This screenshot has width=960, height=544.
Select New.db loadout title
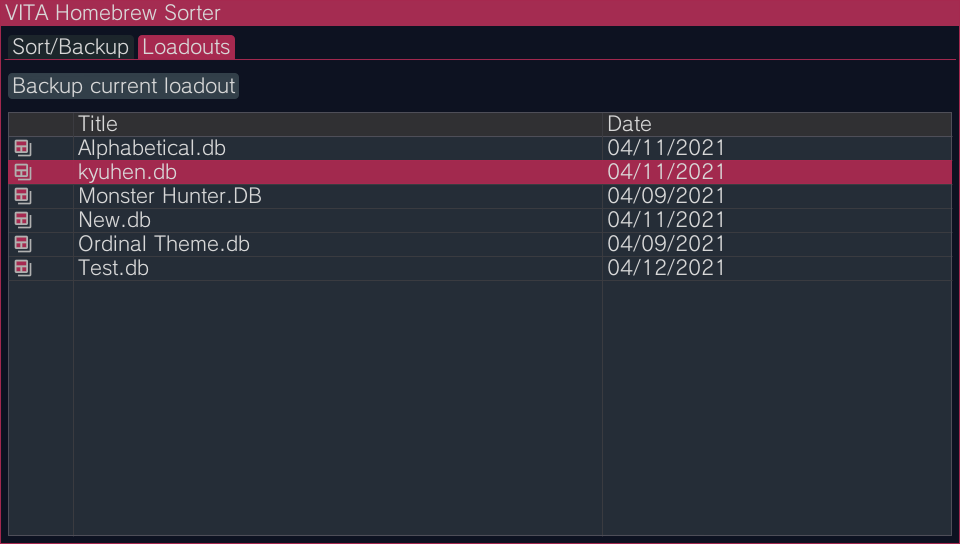point(114,220)
